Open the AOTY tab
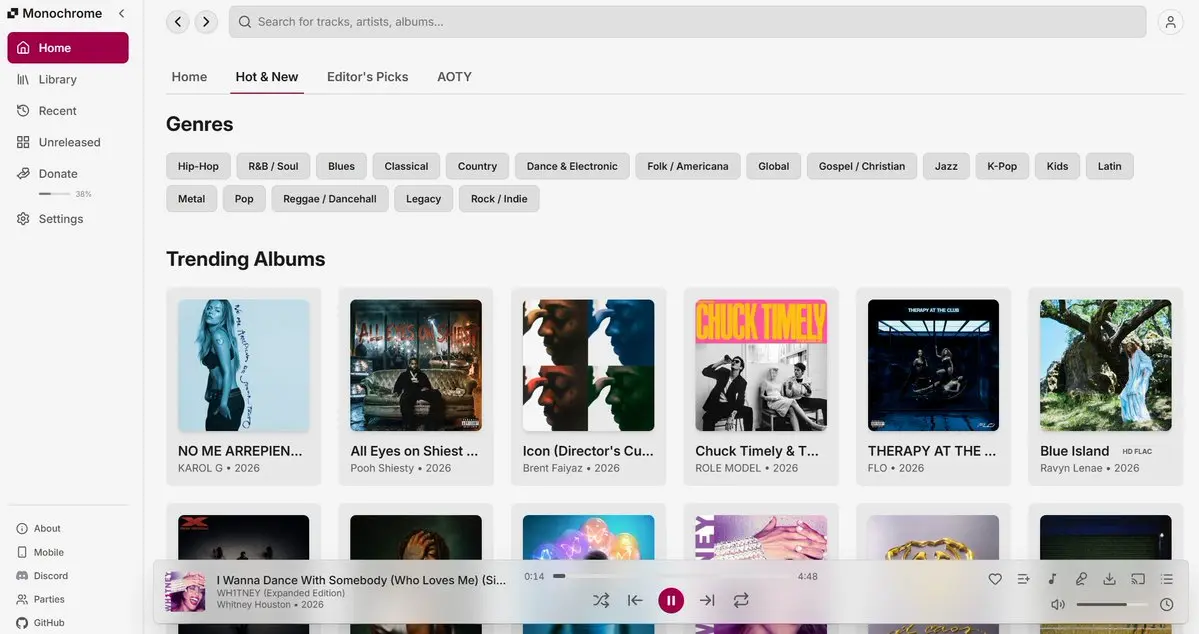The width and height of the screenshot is (1199, 634). 454,76
